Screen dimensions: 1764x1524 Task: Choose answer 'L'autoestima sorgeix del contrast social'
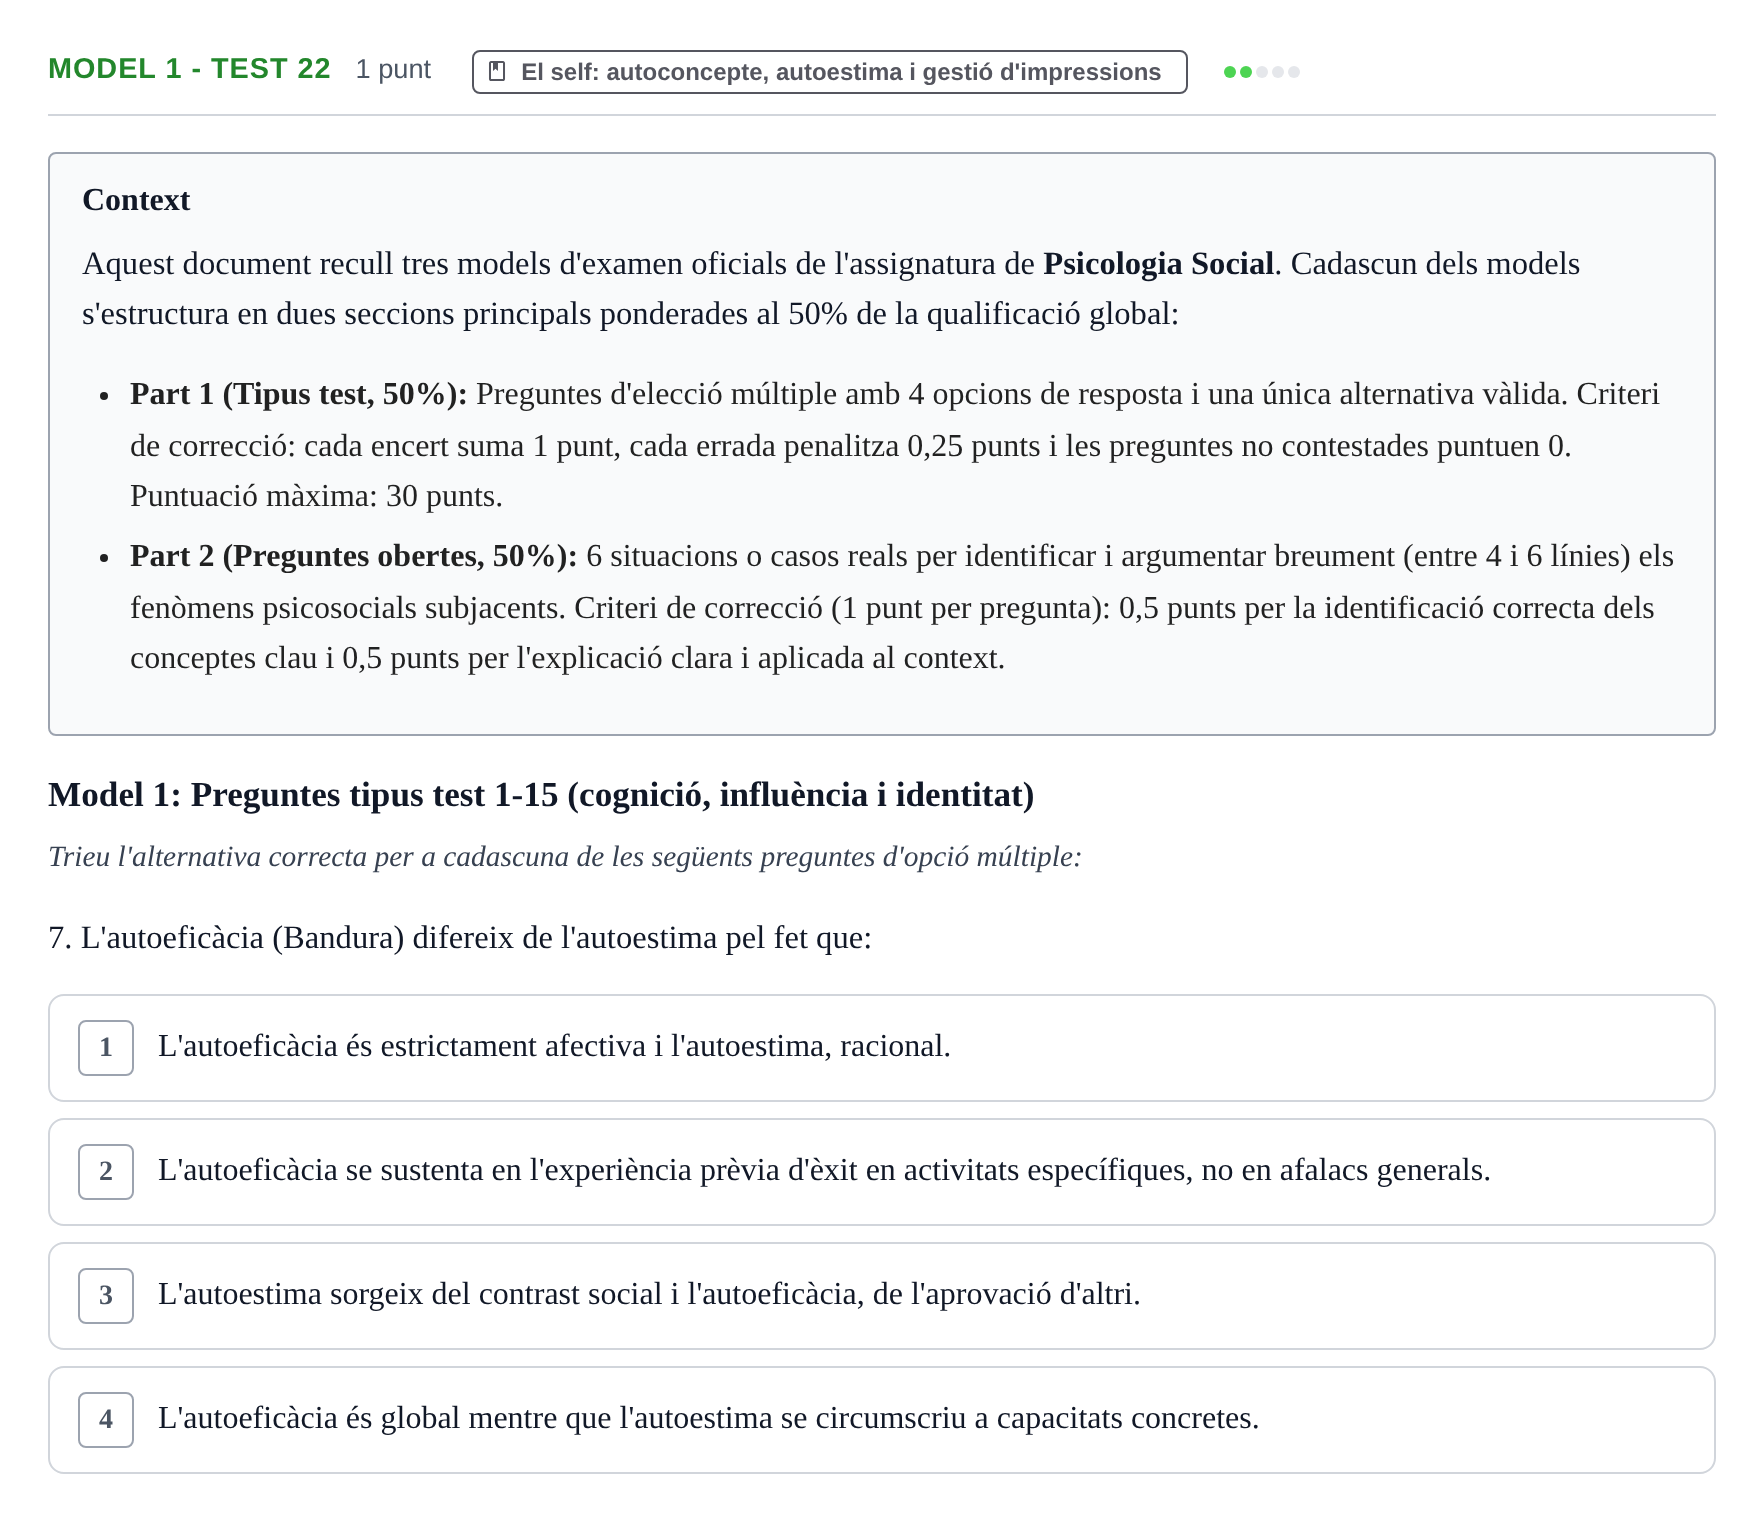pos(881,1296)
